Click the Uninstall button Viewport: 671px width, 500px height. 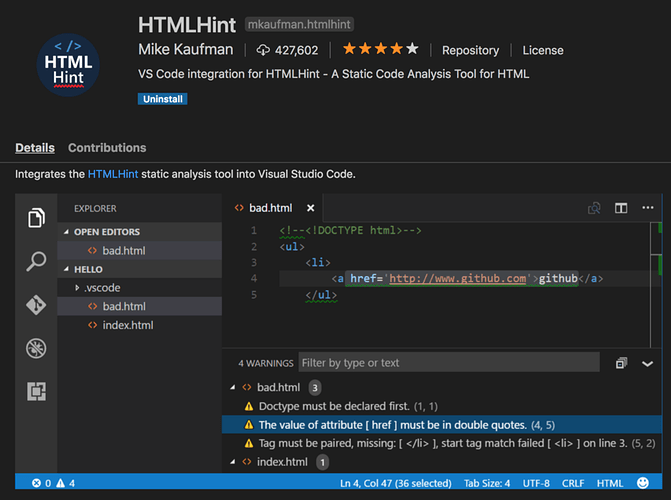162,99
